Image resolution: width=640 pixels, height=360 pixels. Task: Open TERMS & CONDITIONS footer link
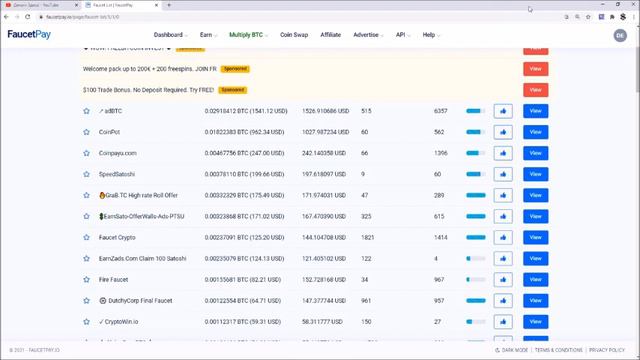559,350
